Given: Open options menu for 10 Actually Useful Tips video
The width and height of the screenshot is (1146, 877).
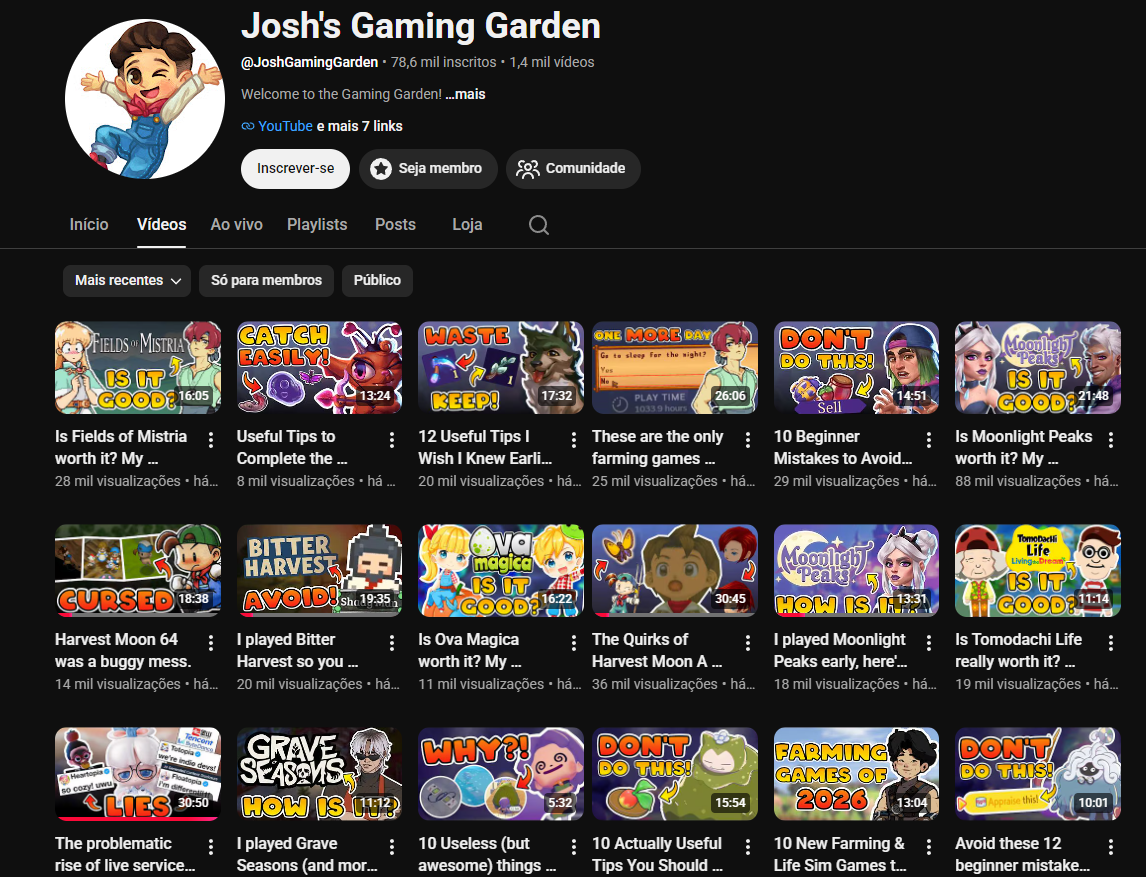Looking at the screenshot, I should 748,846.
